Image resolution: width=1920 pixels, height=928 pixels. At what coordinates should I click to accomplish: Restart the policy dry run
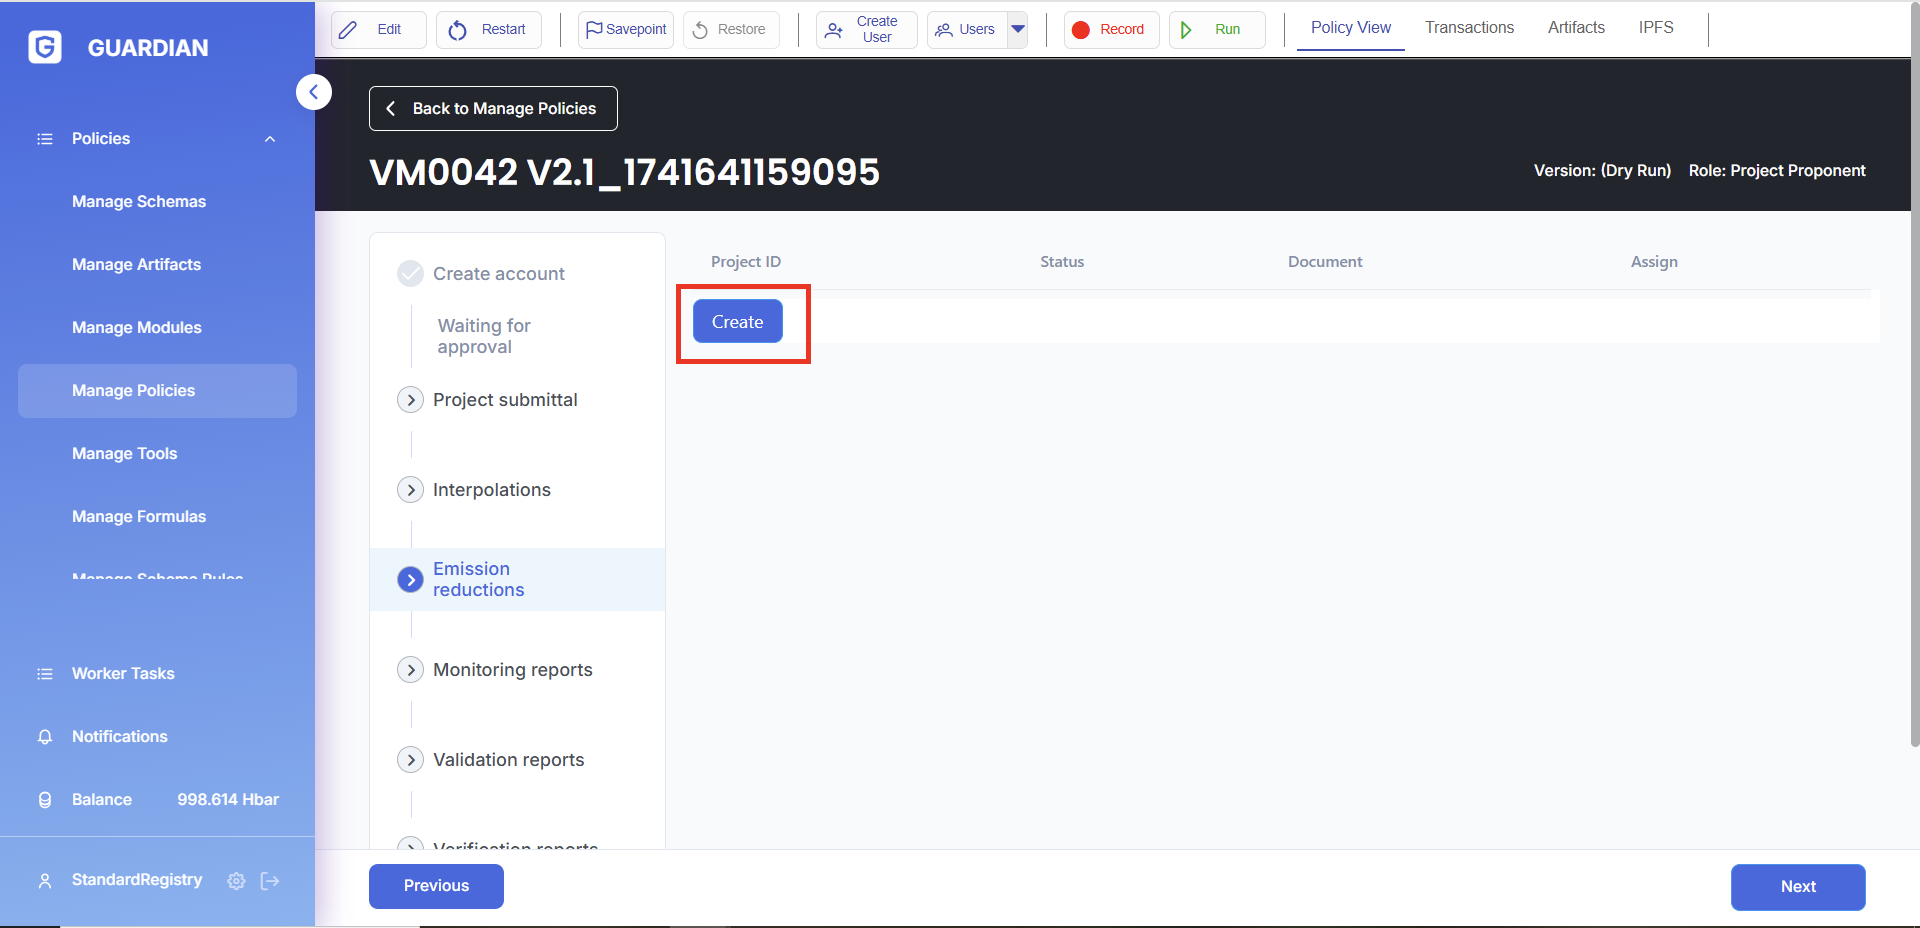[x=488, y=30]
